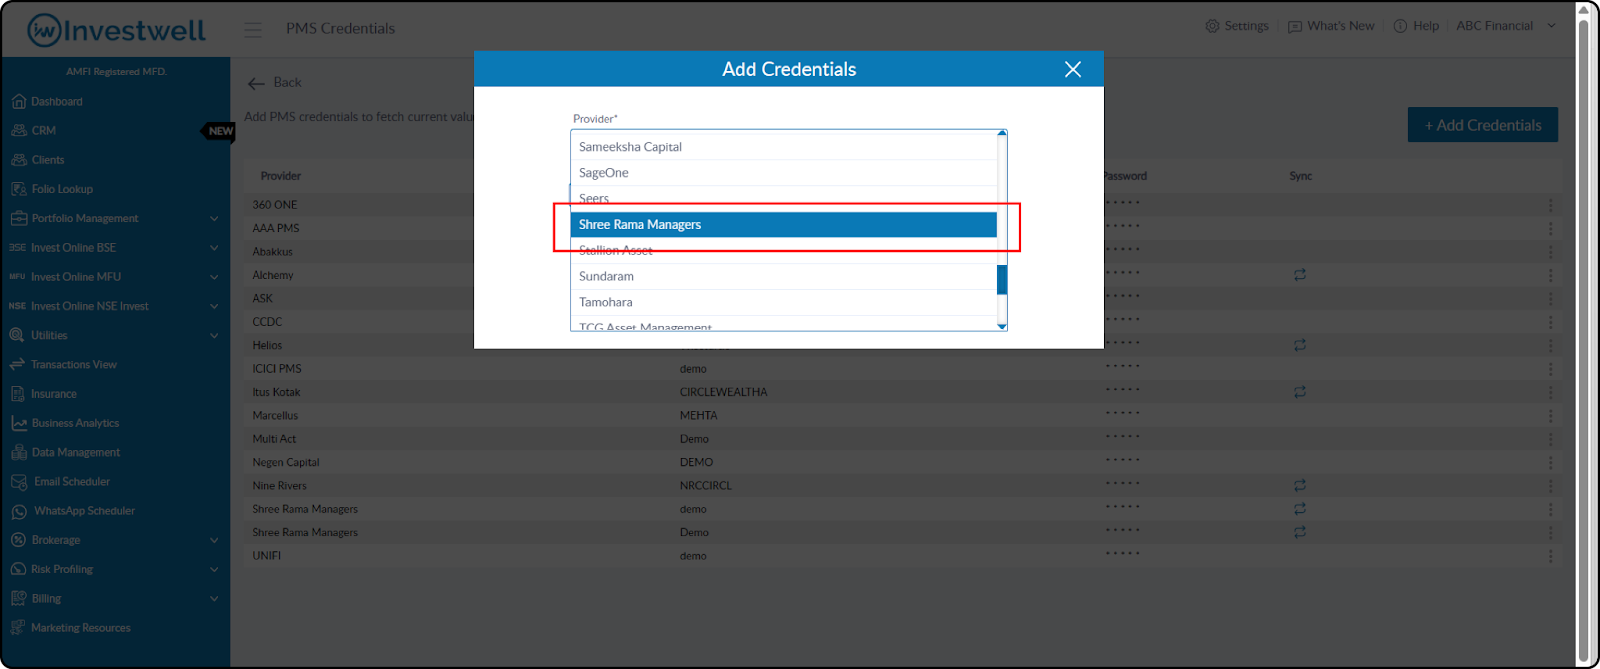Click provider list scroll down arrow
The height and width of the screenshot is (669, 1600).
1002,326
